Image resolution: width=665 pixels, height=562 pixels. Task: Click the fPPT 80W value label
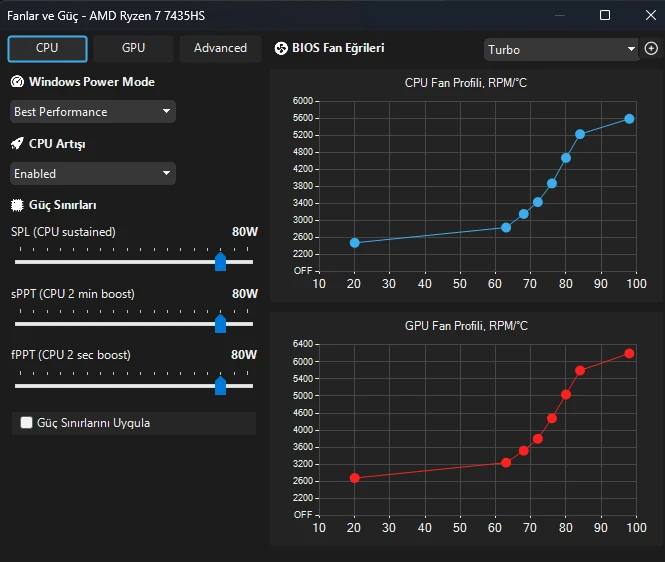[x=244, y=355]
